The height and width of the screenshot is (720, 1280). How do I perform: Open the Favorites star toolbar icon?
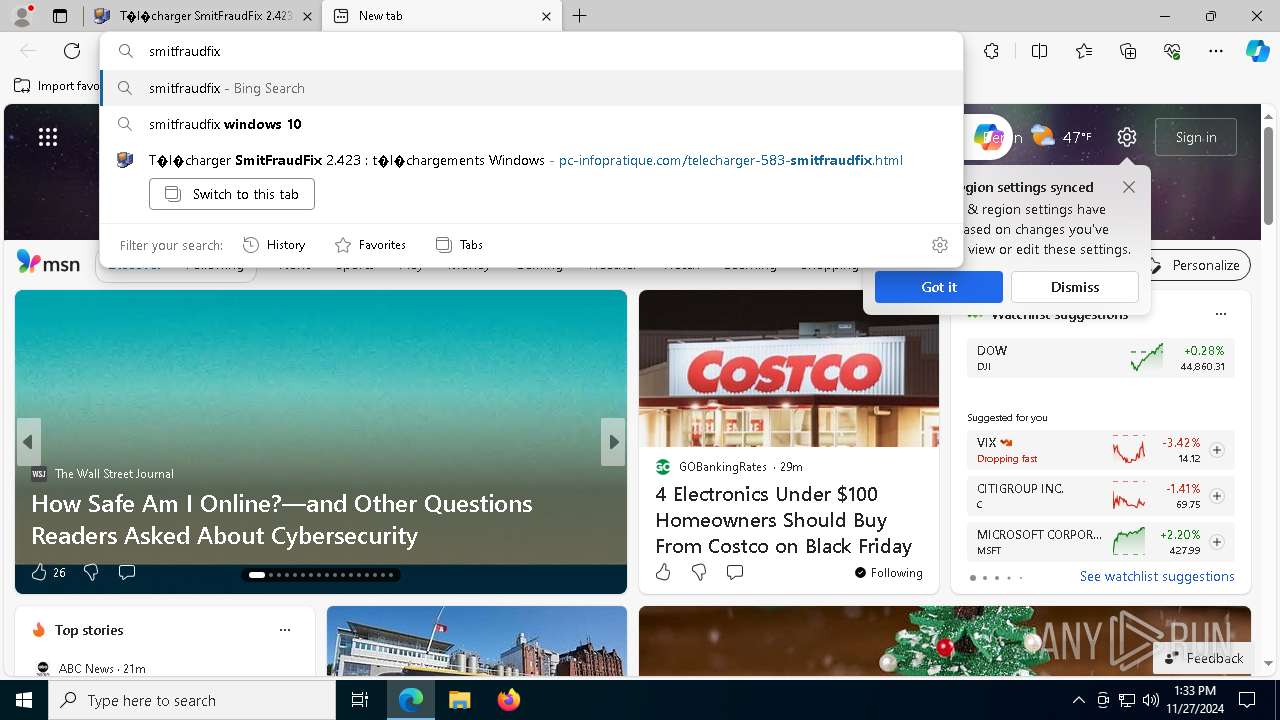point(1084,51)
